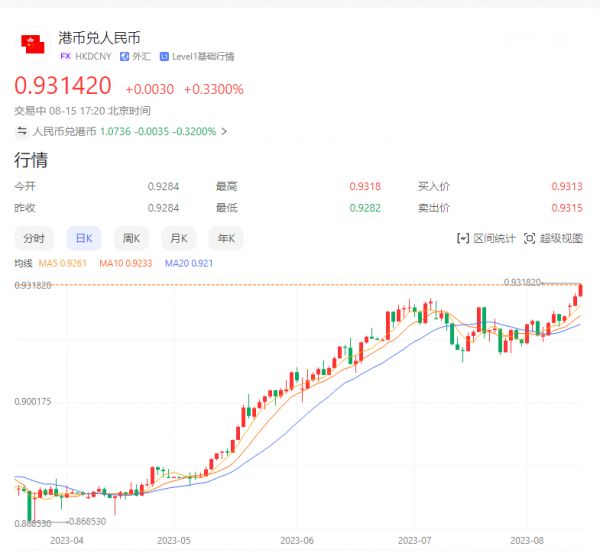Click the currency swap arrows icon

22,131
